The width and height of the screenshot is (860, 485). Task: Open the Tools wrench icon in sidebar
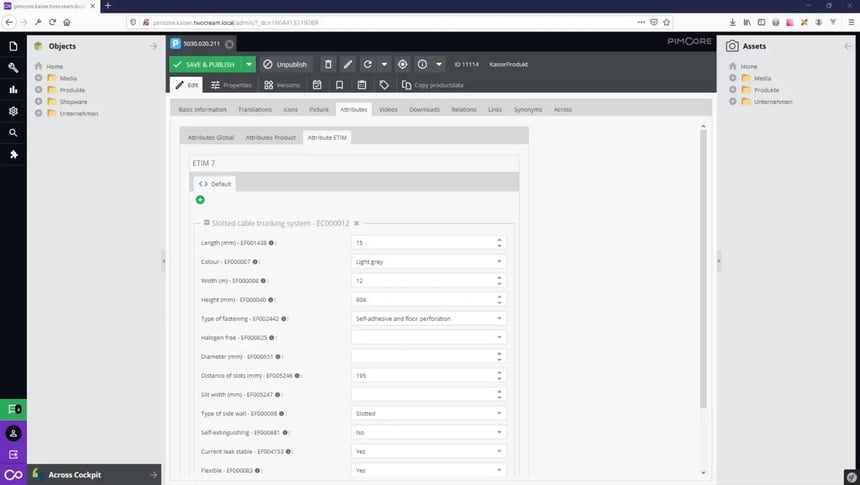13,68
